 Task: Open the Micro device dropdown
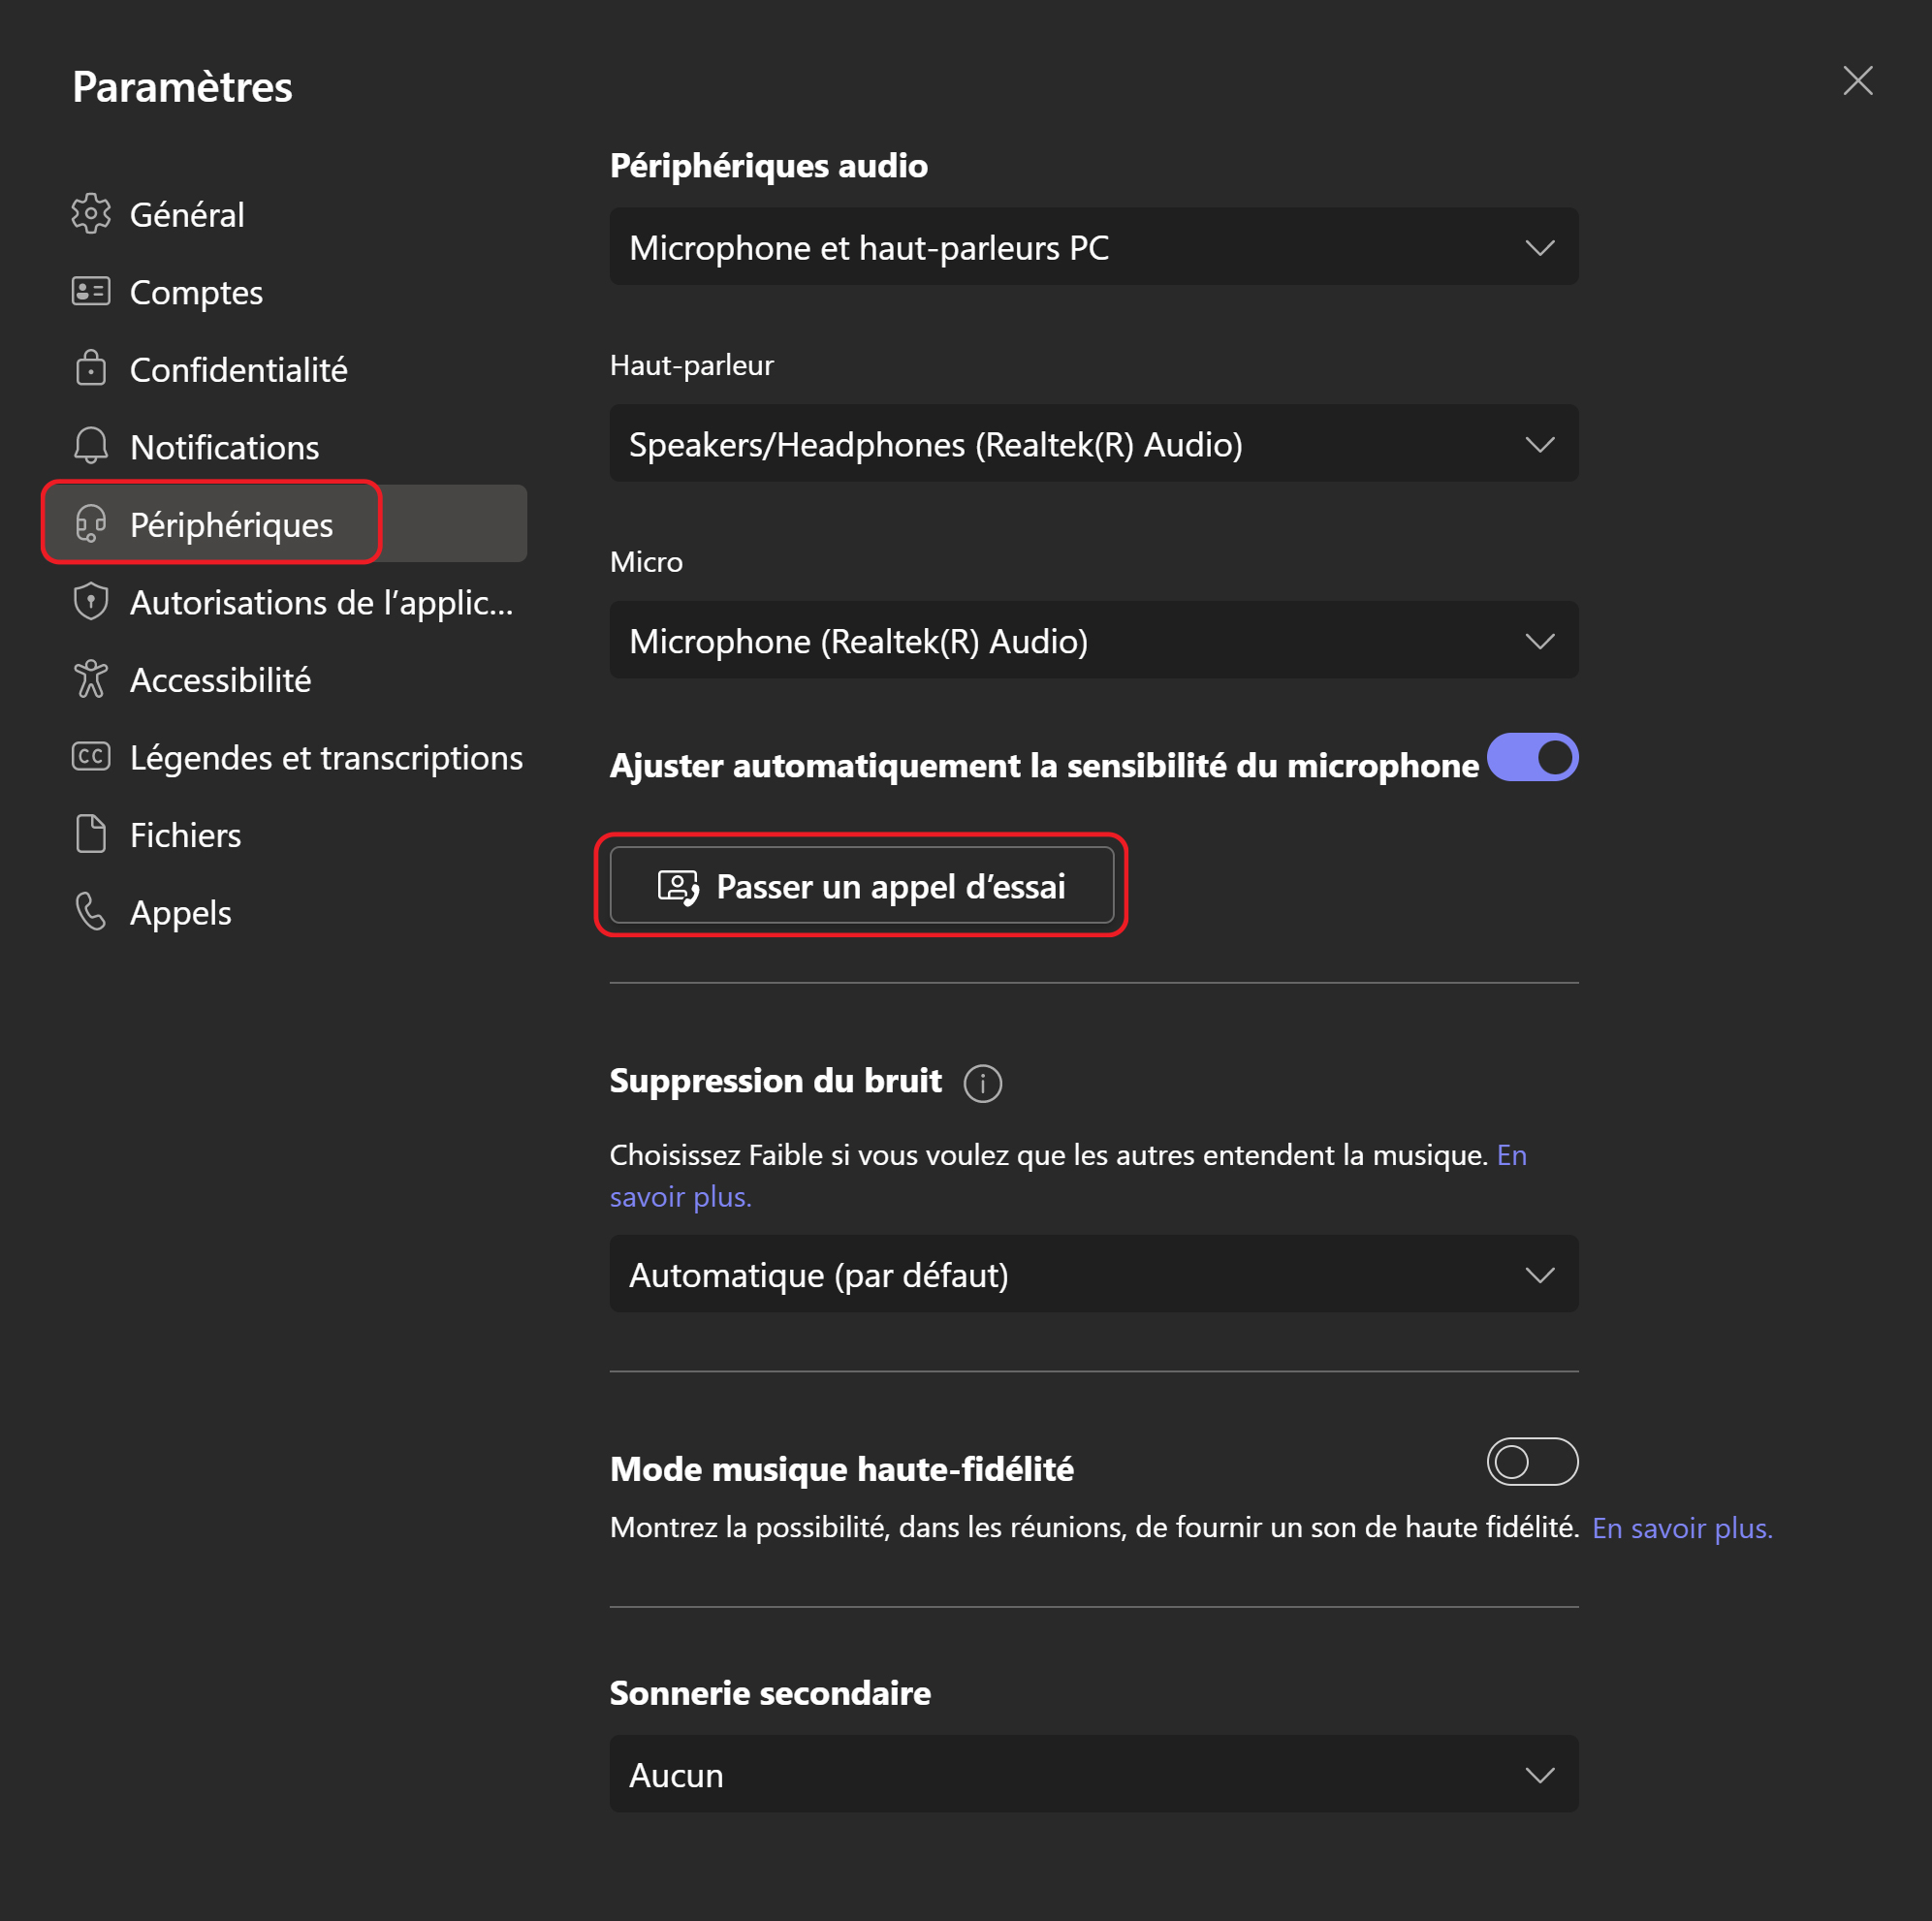pos(1093,640)
